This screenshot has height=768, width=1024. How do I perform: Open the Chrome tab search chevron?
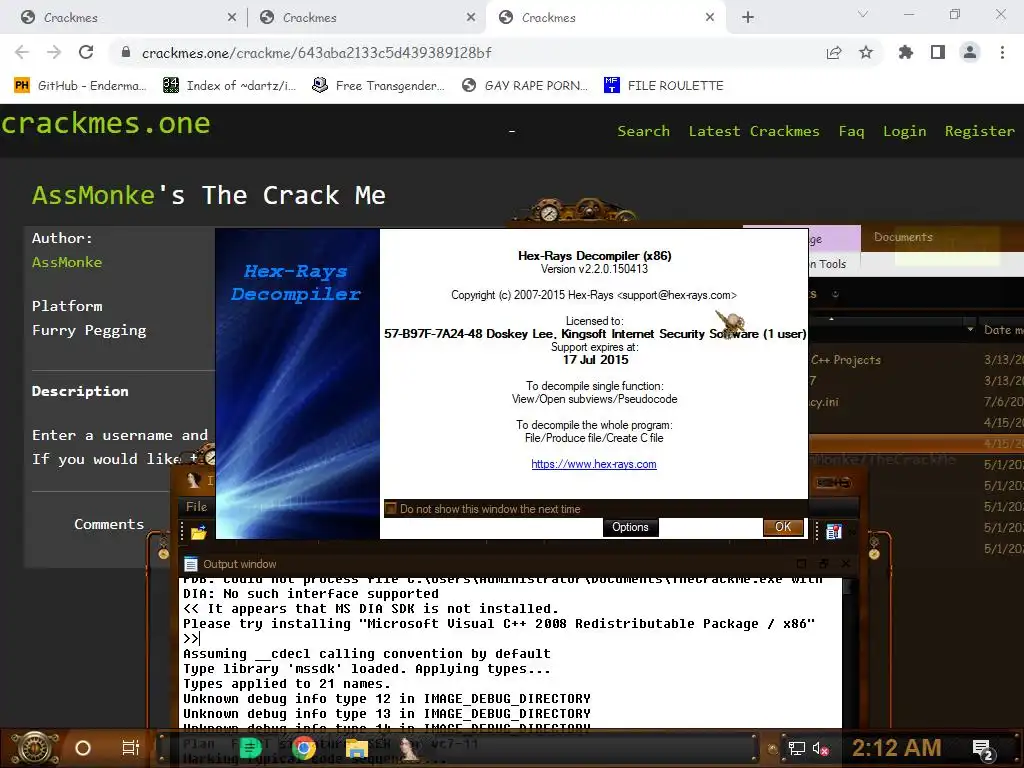pos(863,14)
